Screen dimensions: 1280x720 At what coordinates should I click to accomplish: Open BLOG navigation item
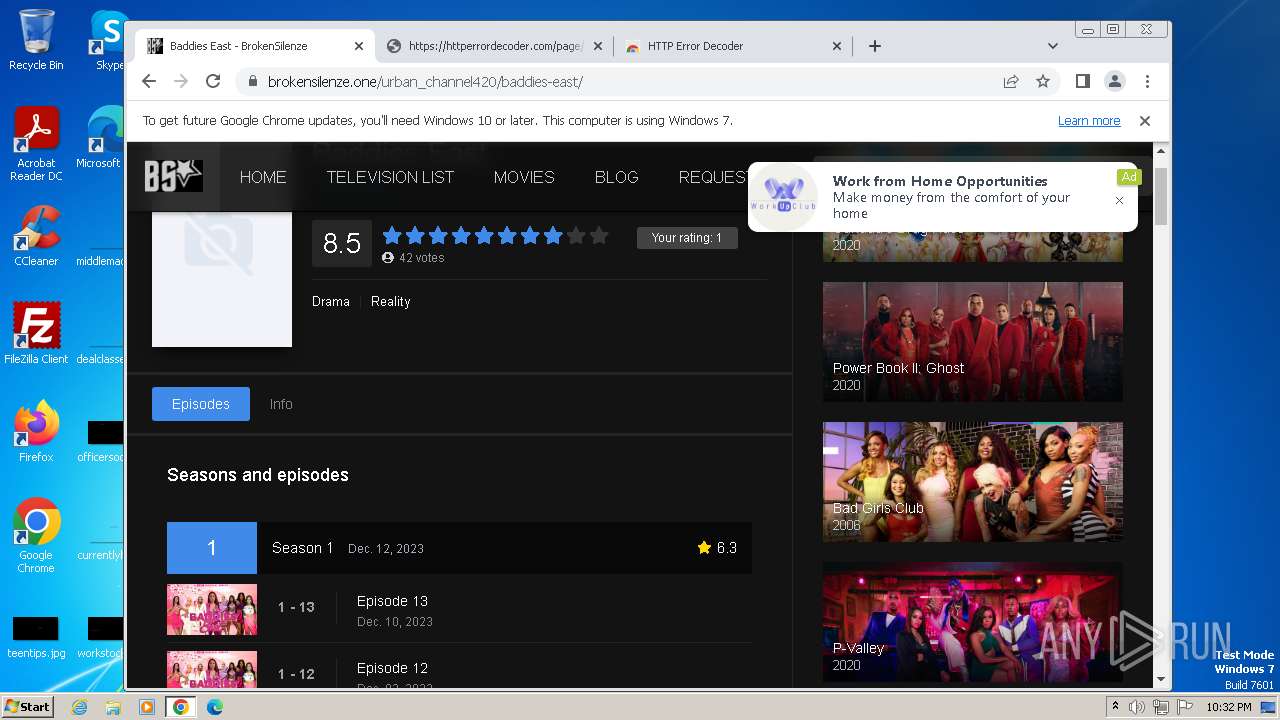tap(616, 177)
